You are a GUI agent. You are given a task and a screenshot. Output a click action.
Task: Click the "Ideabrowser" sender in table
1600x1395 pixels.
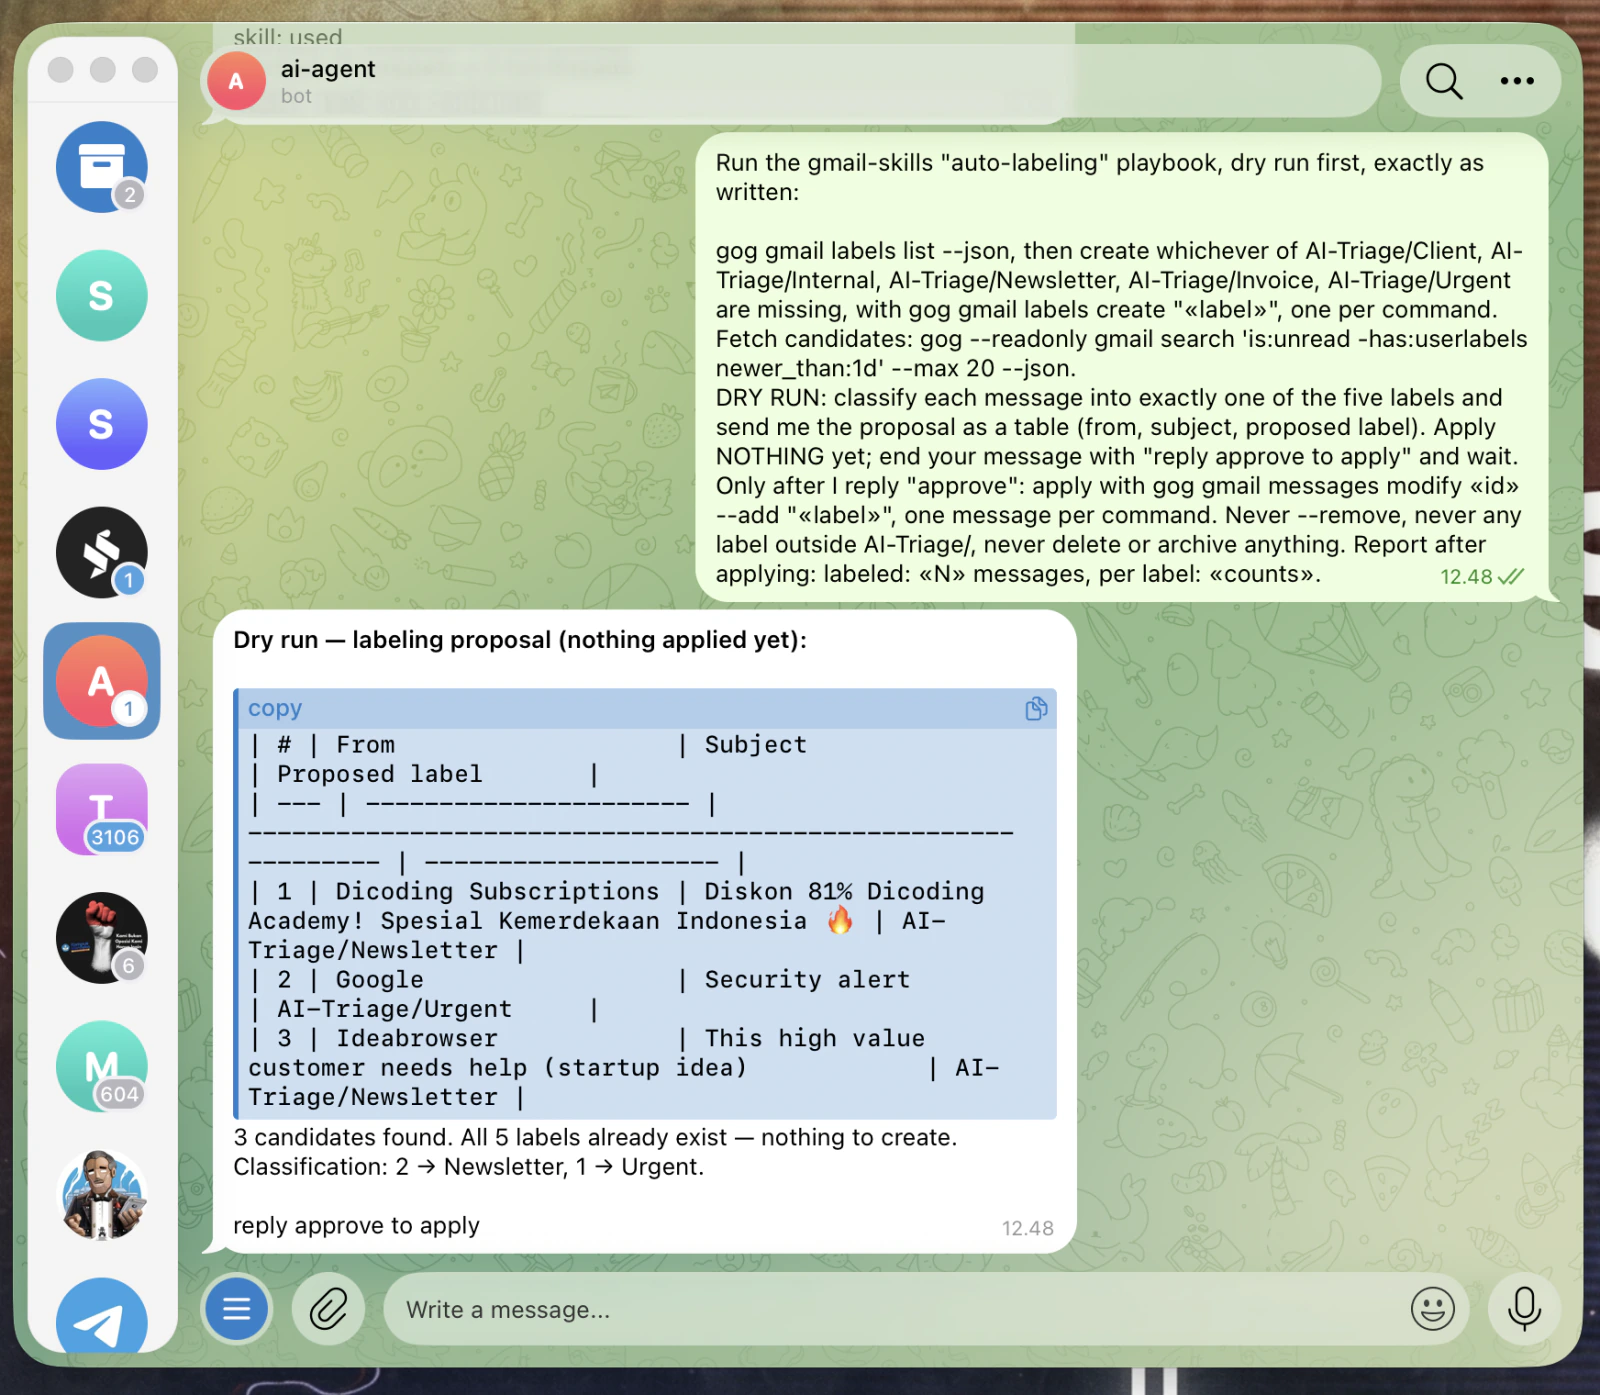click(416, 1039)
